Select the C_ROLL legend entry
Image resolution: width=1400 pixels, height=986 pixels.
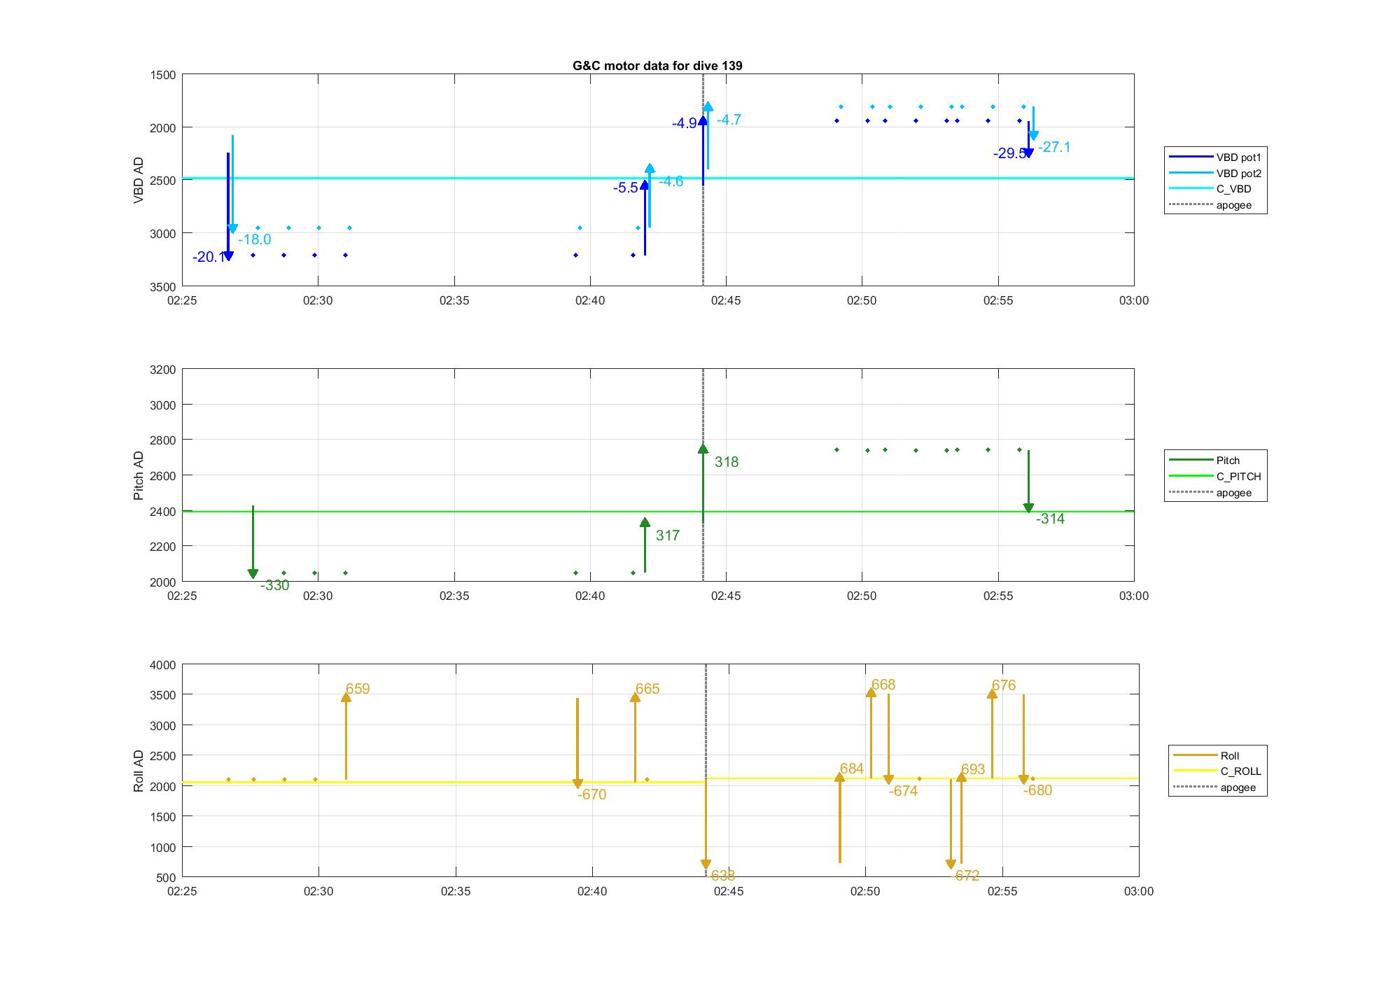pyautogui.click(x=1218, y=771)
